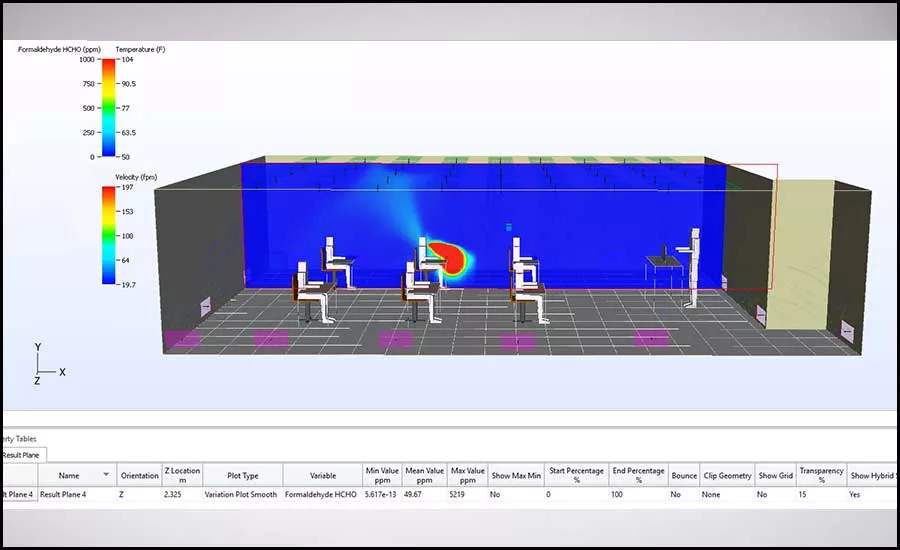Viewport: 900px width, 550px height.
Task: Click the Orientation column header
Action: [139, 475]
